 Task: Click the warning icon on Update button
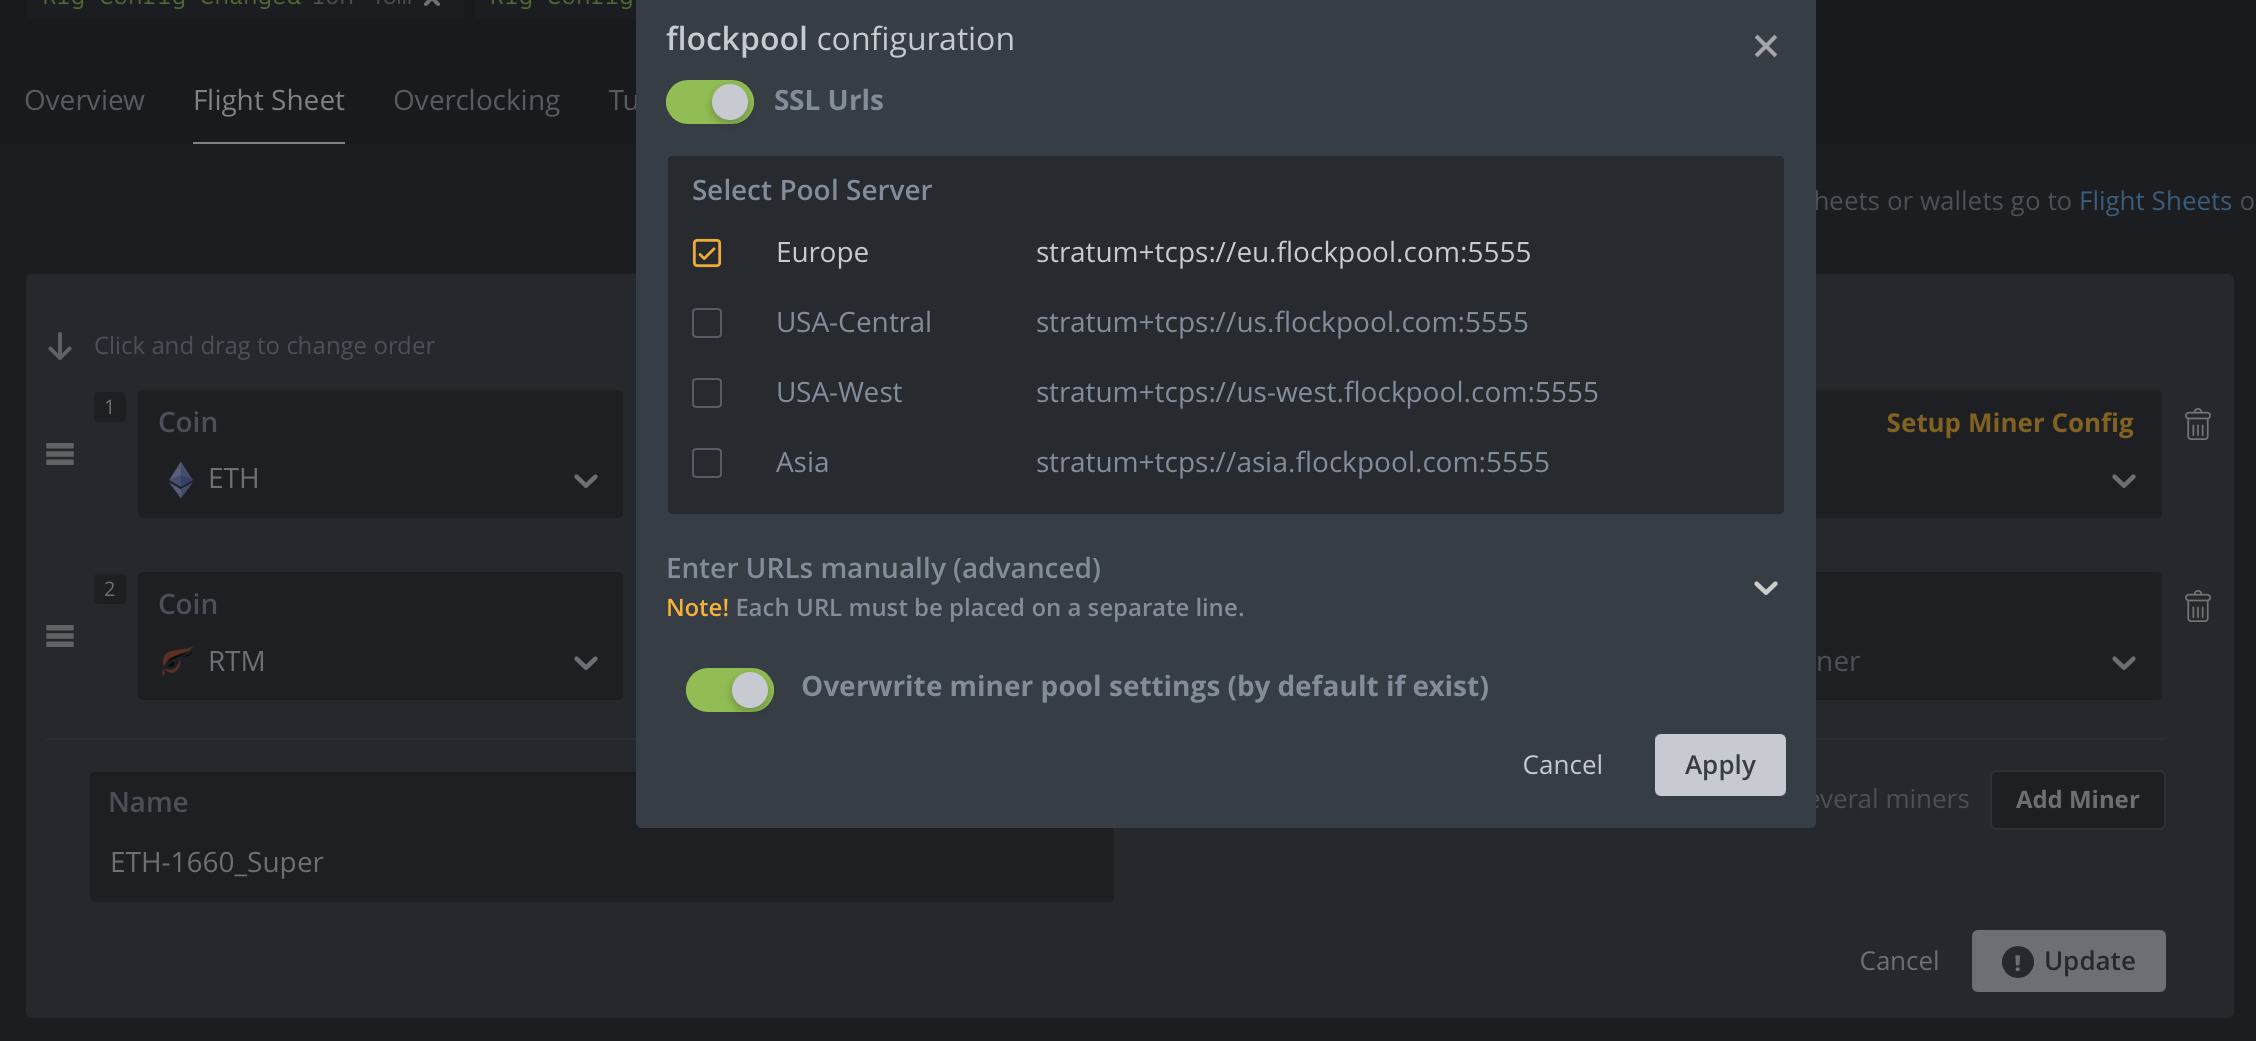coord(2017,962)
